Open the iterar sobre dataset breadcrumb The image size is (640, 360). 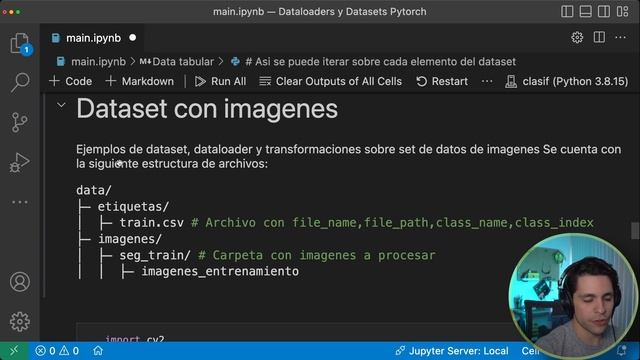point(373,62)
